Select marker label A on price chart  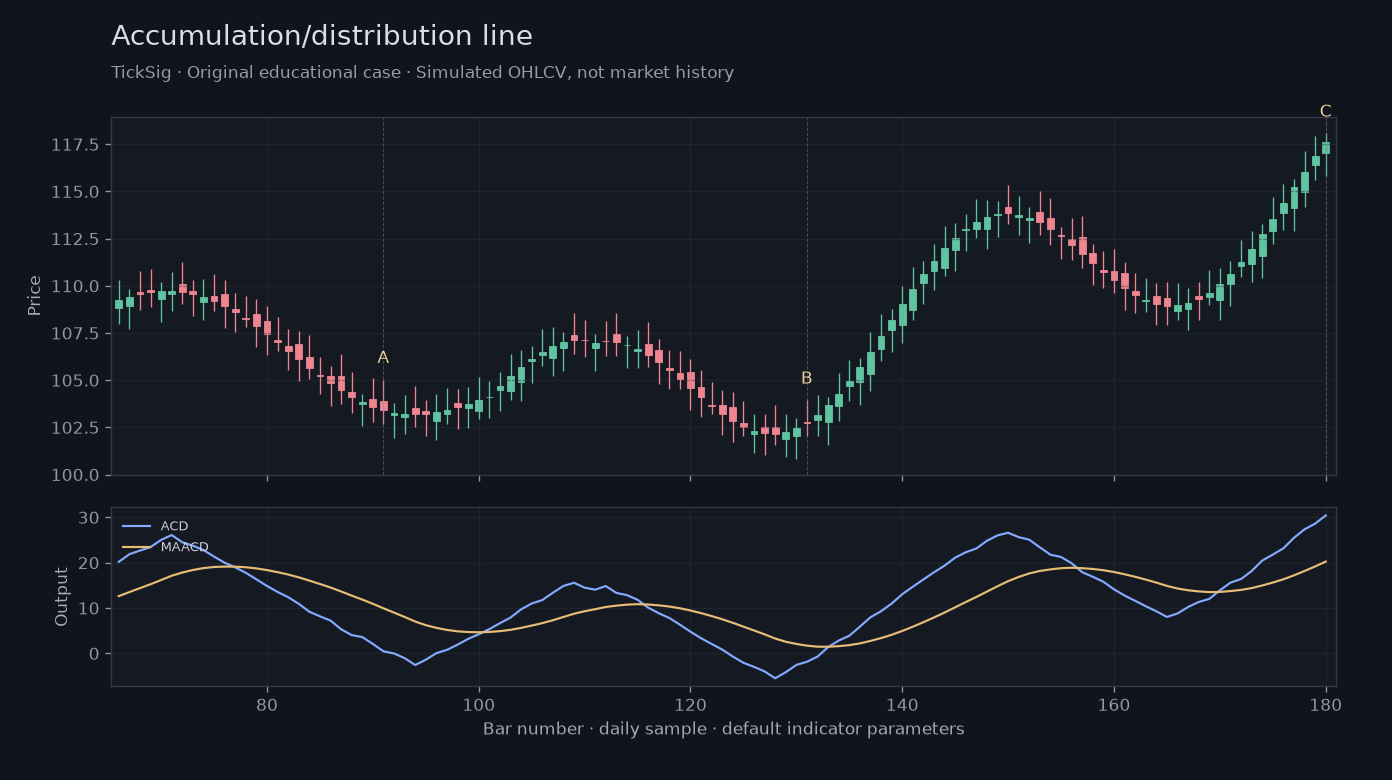tap(383, 358)
